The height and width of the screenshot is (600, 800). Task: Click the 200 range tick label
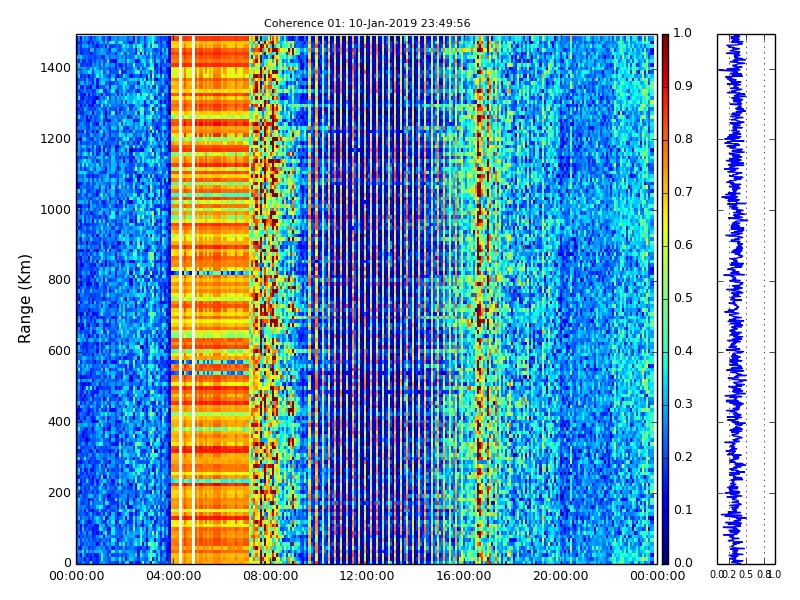pos(59,493)
